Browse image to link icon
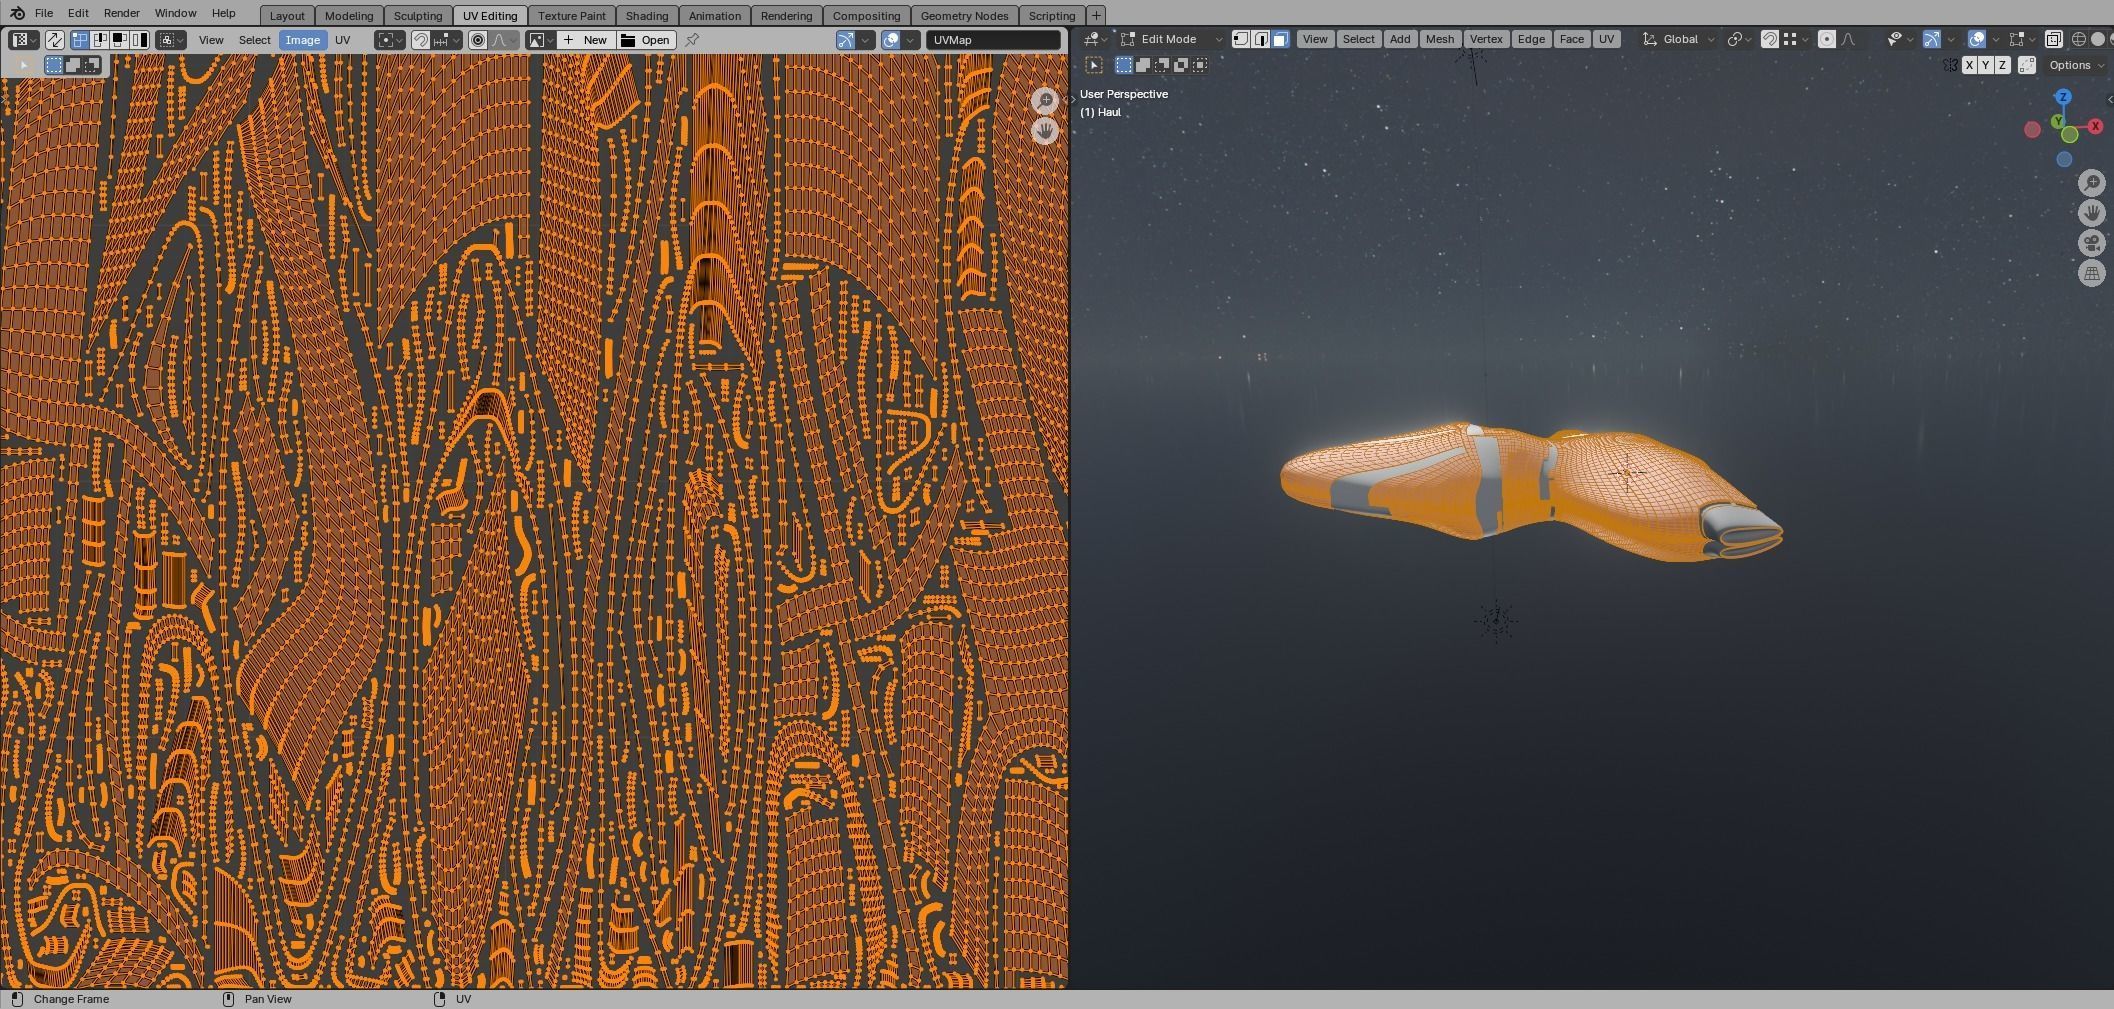 pyautogui.click(x=541, y=40)
